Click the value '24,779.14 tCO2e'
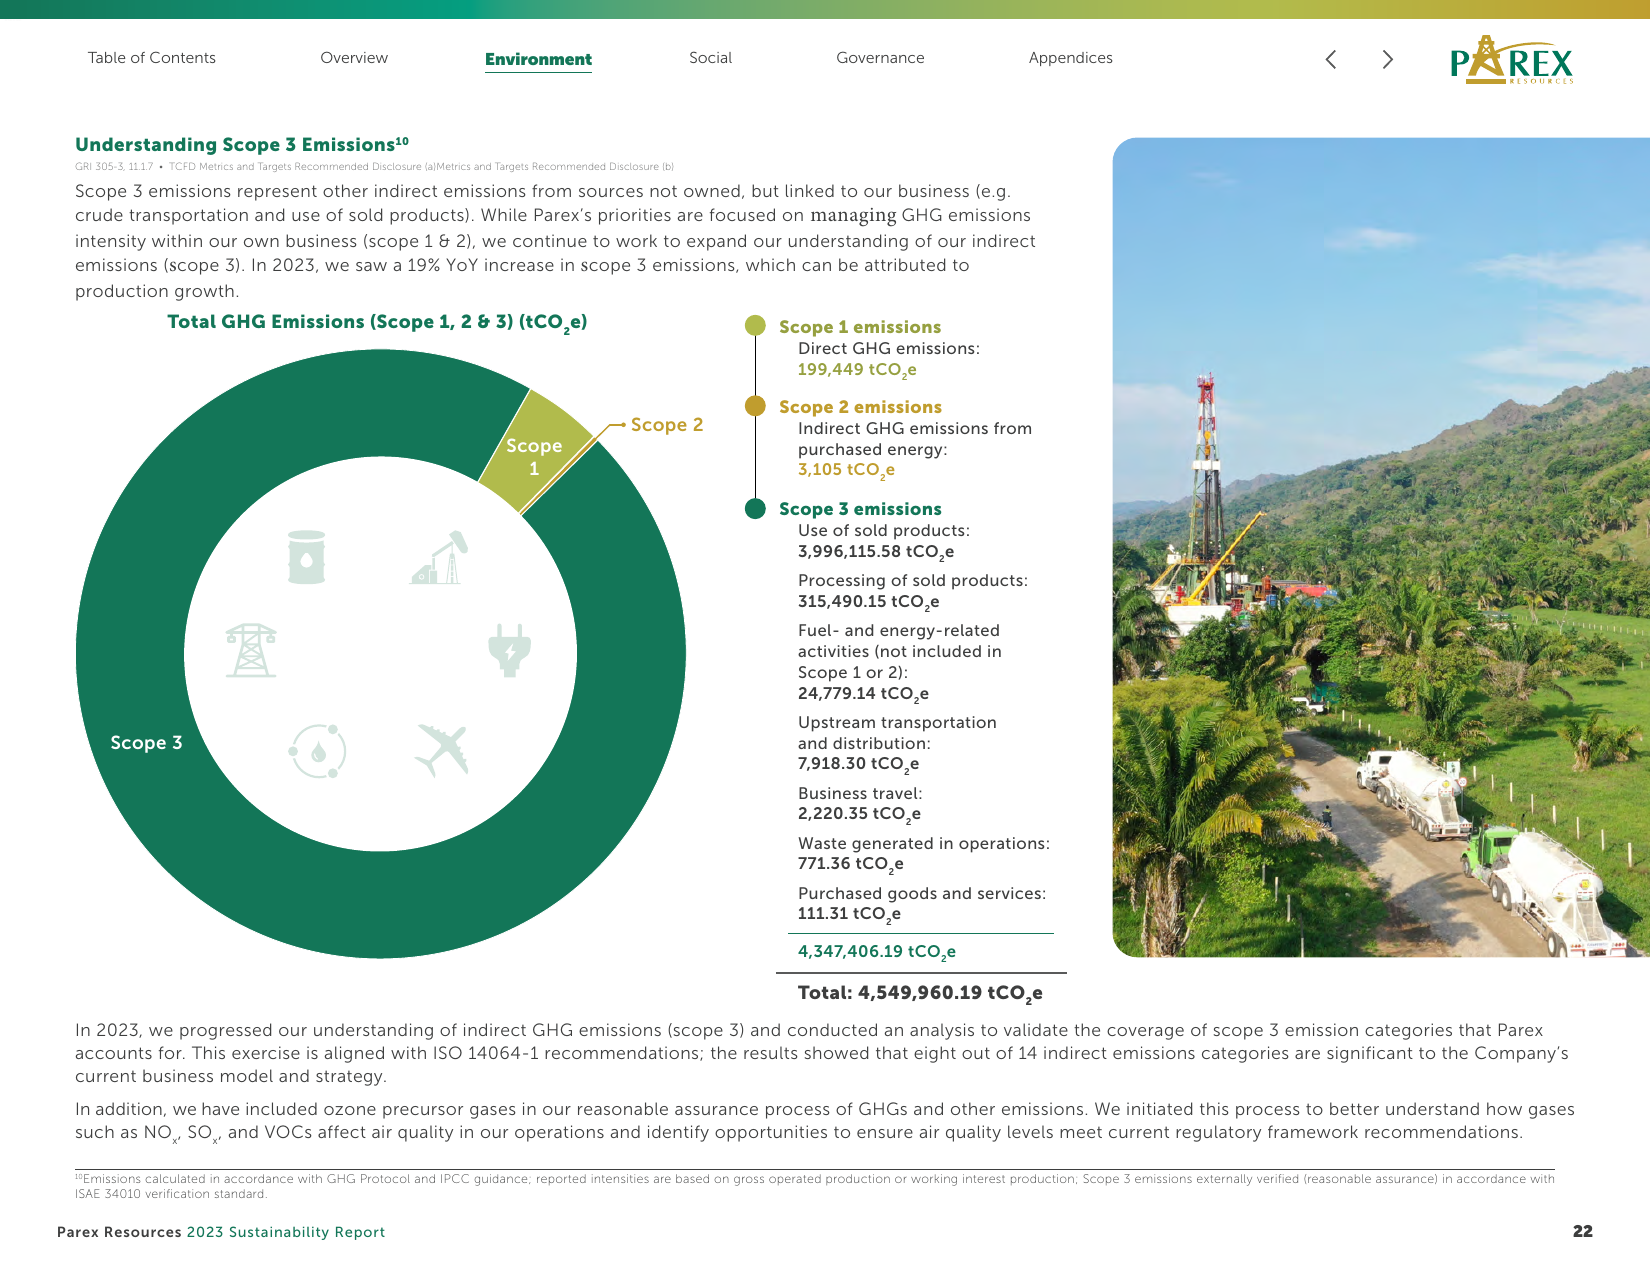The image size is (1650, 1275). click(x=863, y=694)
